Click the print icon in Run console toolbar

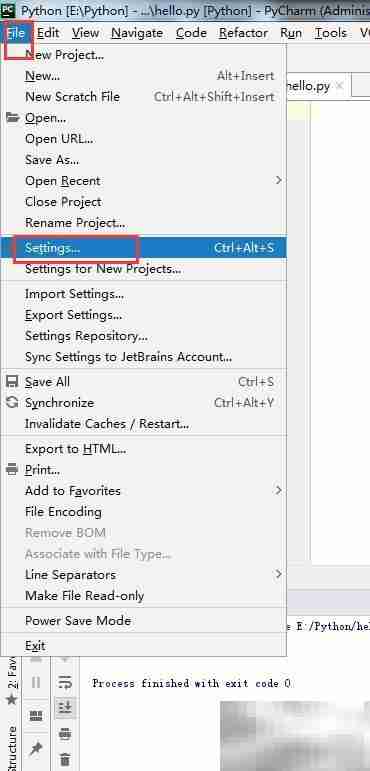pyautogui.click(x=65, y=734)
